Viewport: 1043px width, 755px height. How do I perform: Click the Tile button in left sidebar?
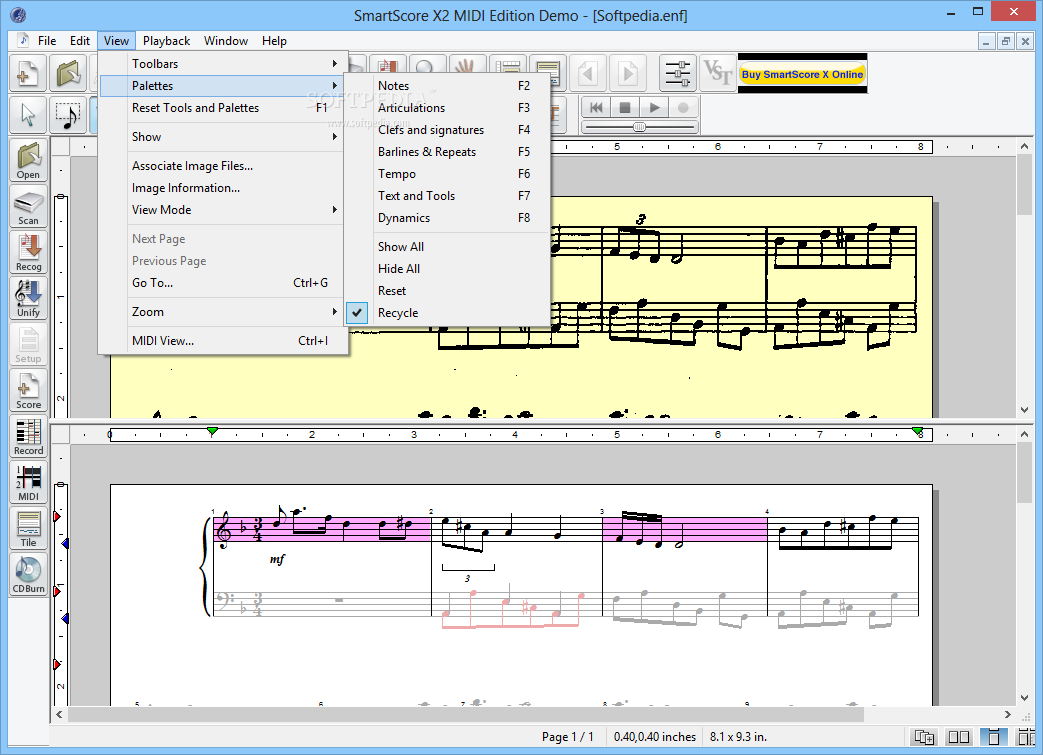[28, 528]
